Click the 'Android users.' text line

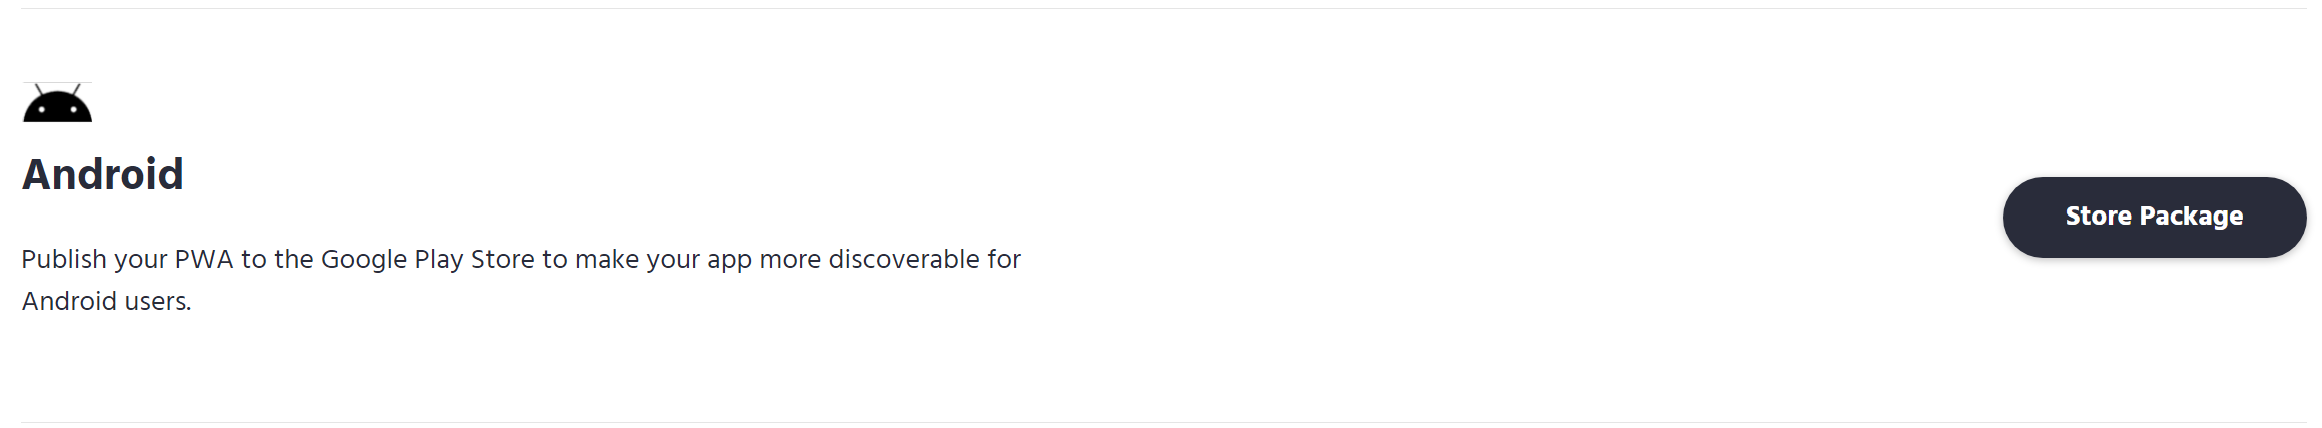point(106,301)
